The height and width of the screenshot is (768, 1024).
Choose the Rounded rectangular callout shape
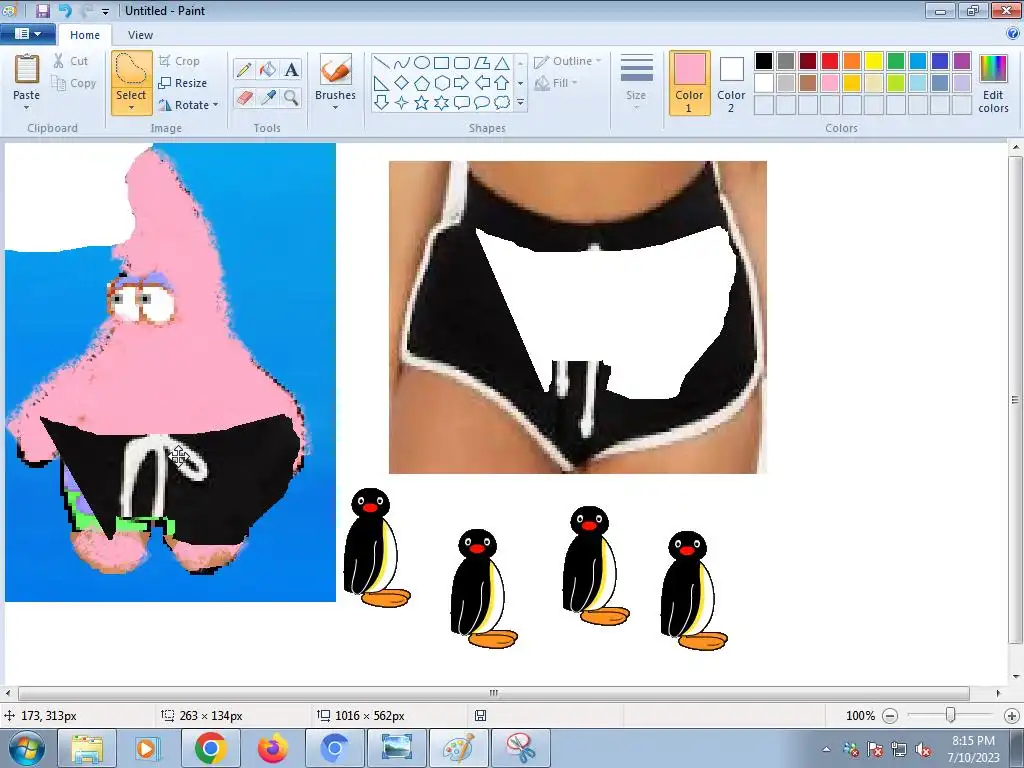[x=462, y=103]
